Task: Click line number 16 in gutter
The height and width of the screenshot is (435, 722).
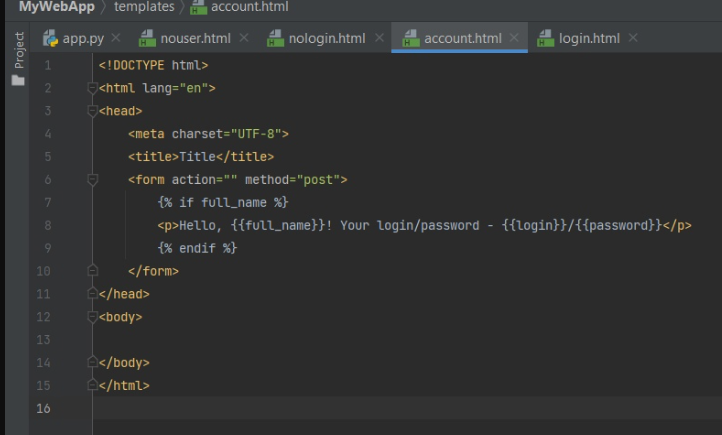Action: click(x=43, y=409)
